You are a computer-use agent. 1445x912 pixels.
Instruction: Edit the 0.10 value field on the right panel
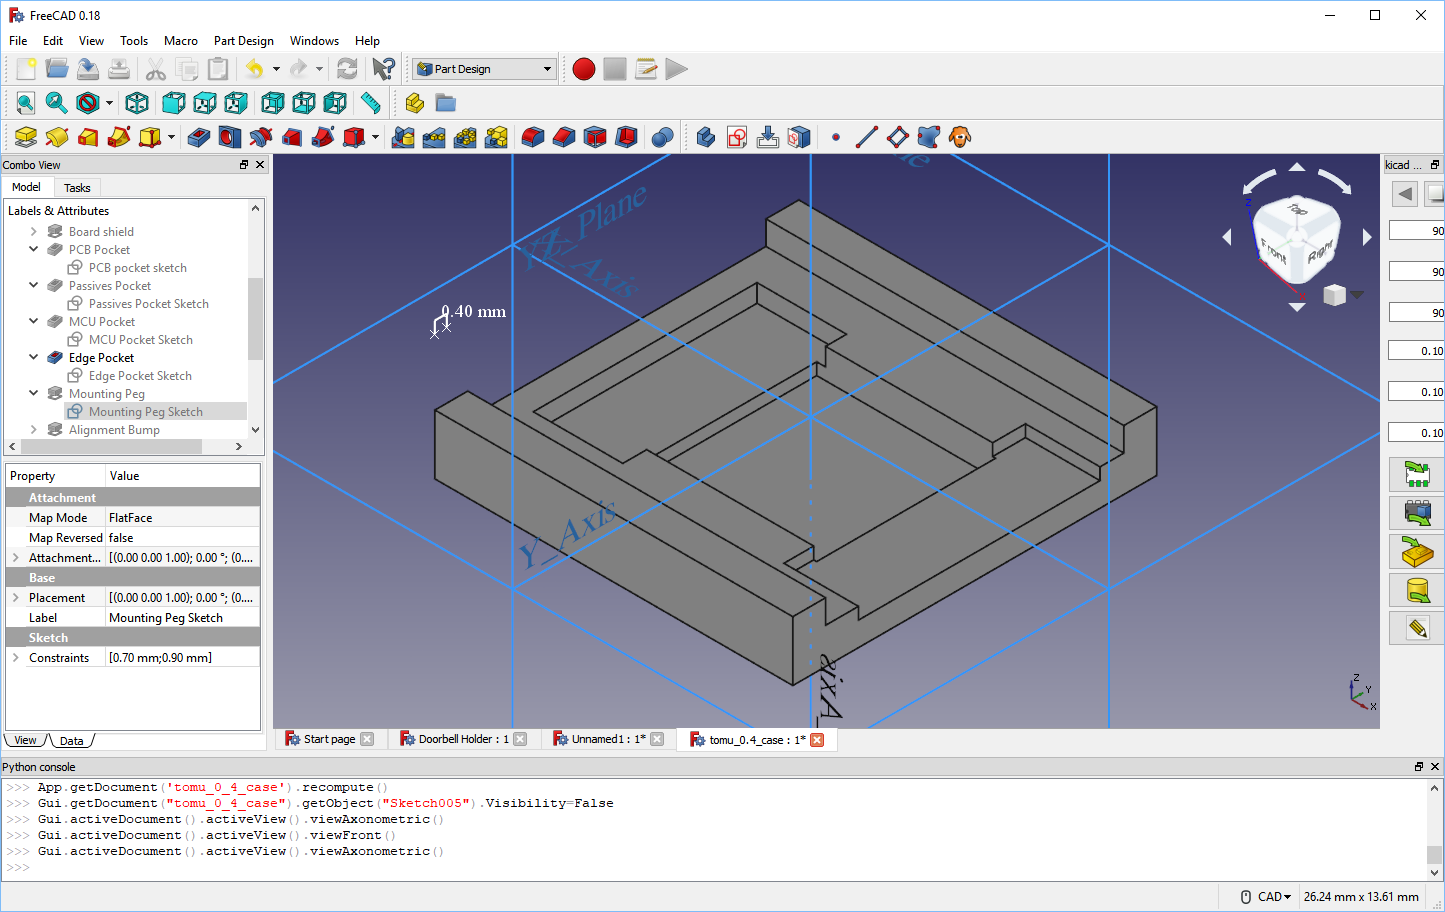1415,350
